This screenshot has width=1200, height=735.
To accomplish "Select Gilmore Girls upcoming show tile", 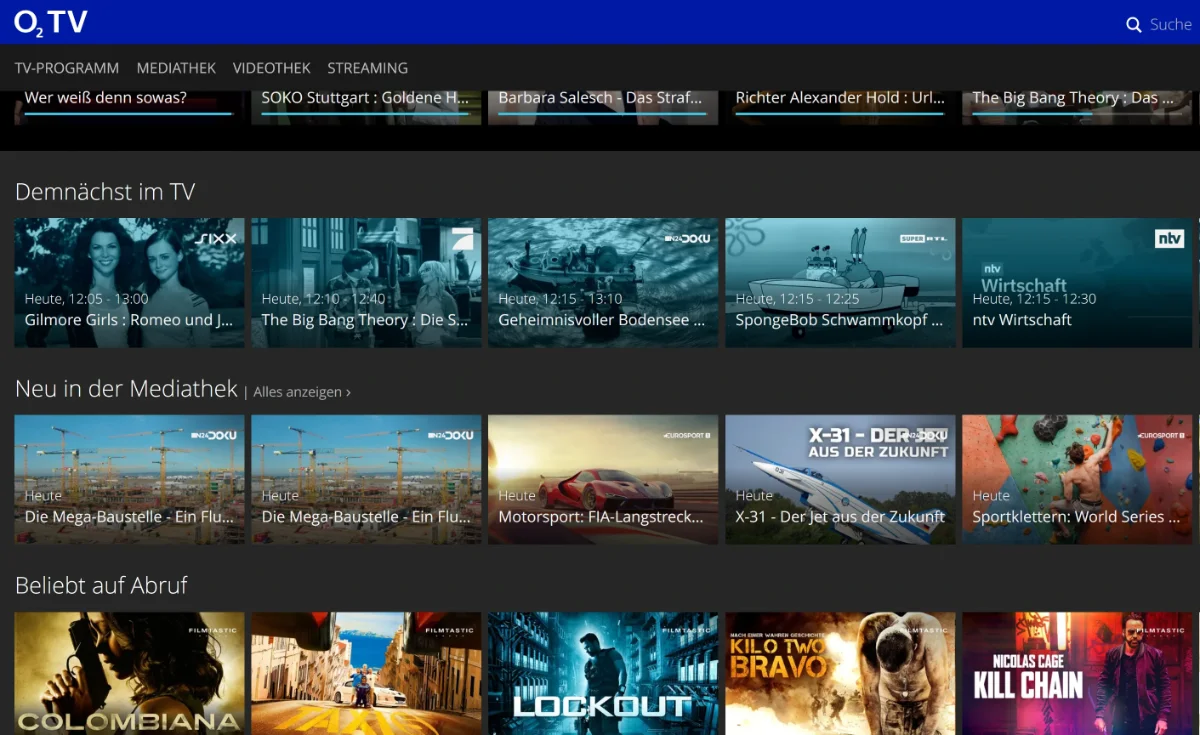I will [x=129, y=283].
